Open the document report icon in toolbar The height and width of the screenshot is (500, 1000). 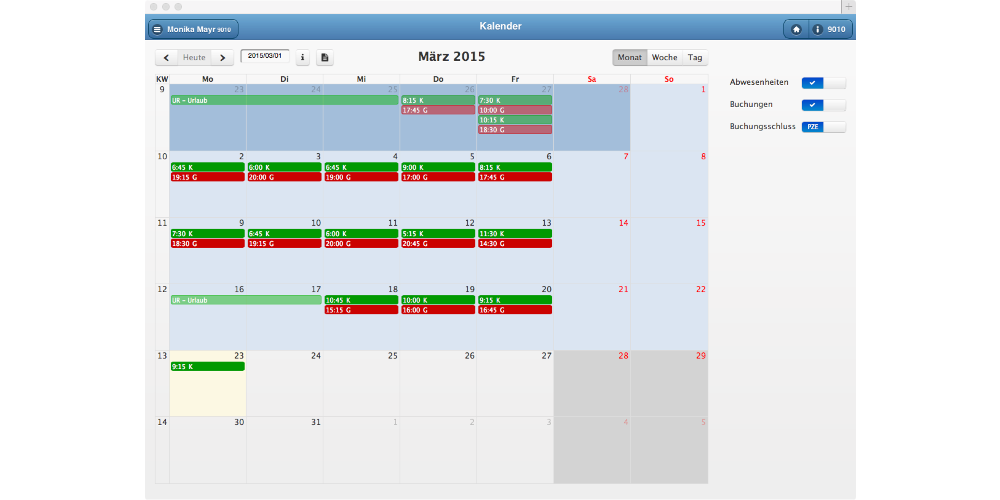point(325,58)
